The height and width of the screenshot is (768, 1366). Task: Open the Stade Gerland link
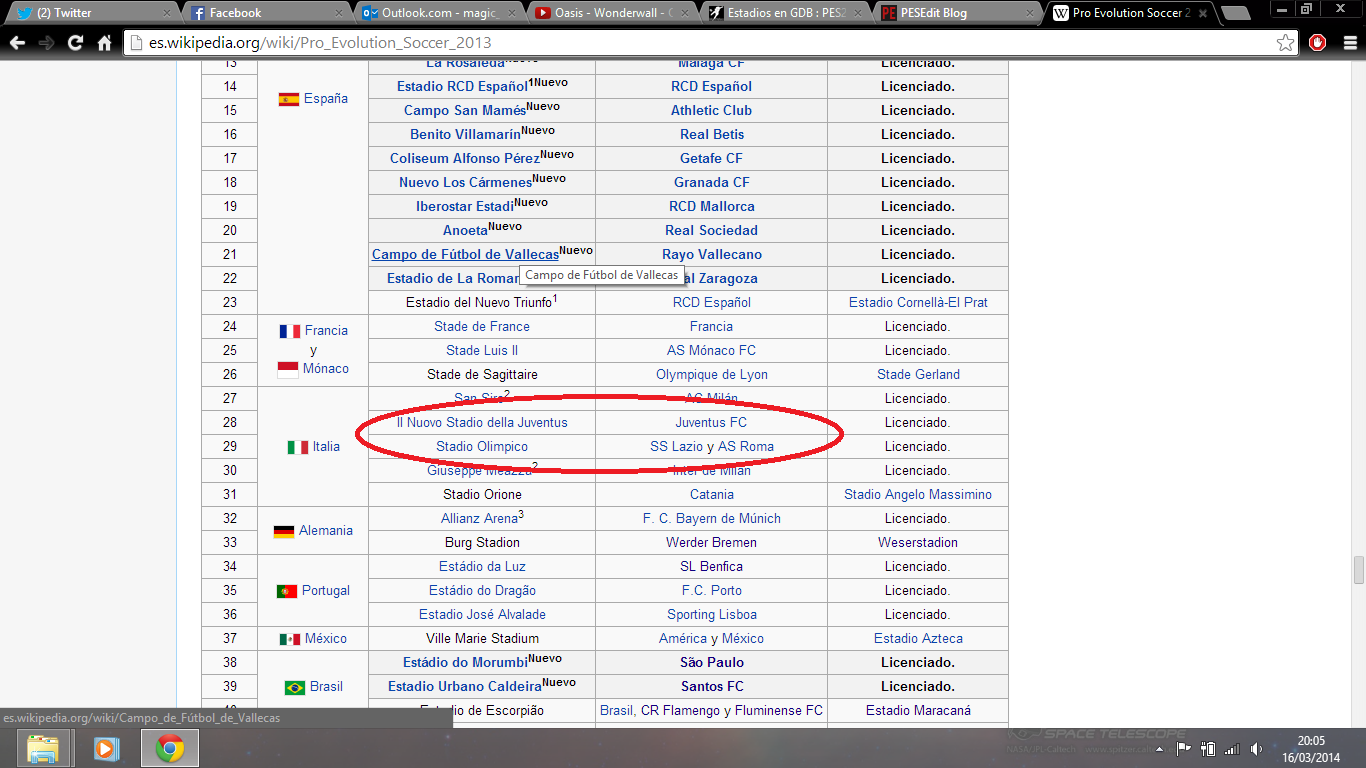(918, 375)
